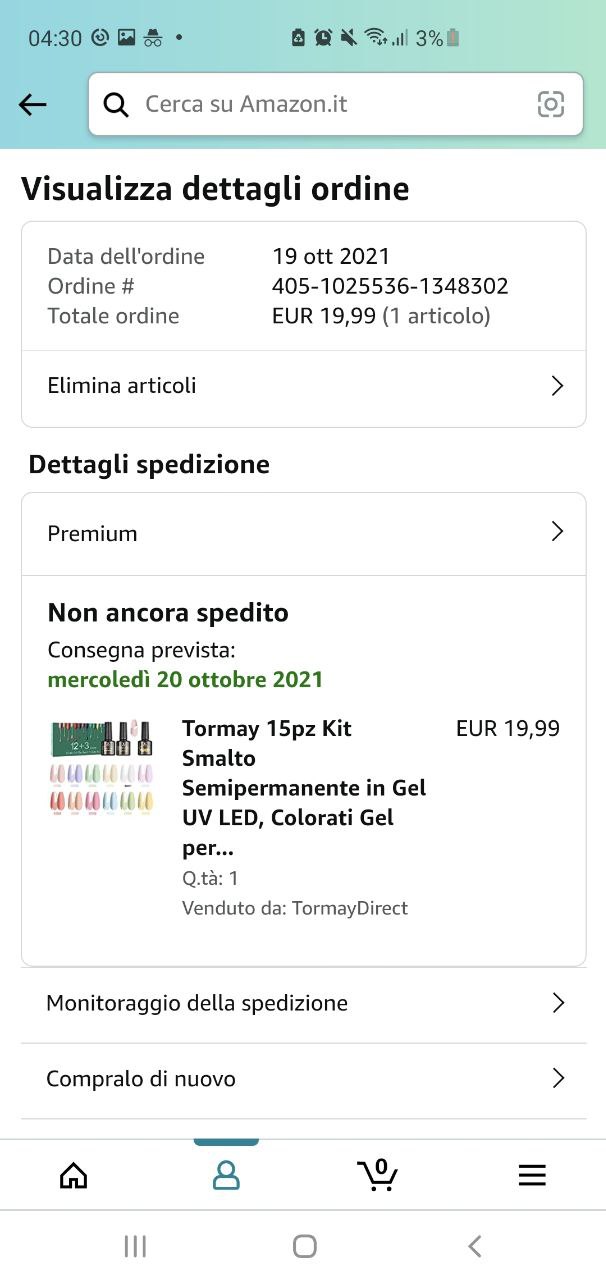Open camera scan in search bar
This screenshot has height=1280, width=606.
tap(550, 104)
